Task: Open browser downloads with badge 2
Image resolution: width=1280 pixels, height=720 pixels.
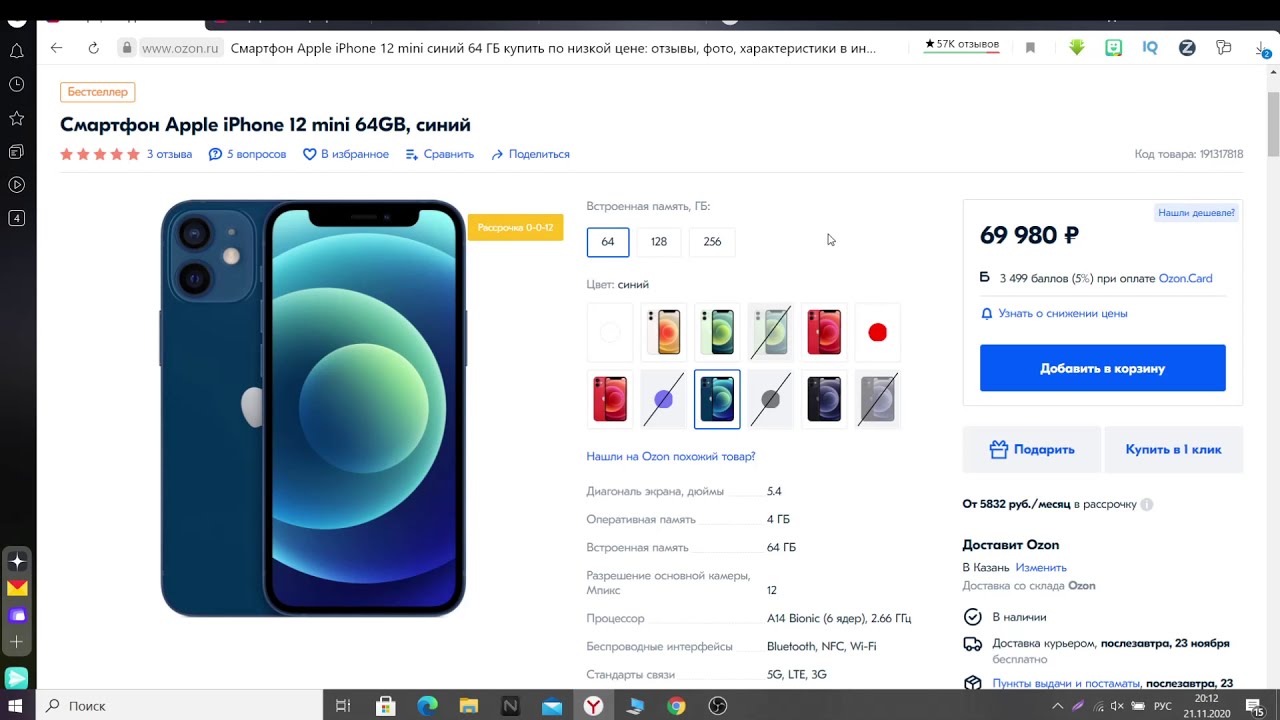Action: (x=1262, y=49)
